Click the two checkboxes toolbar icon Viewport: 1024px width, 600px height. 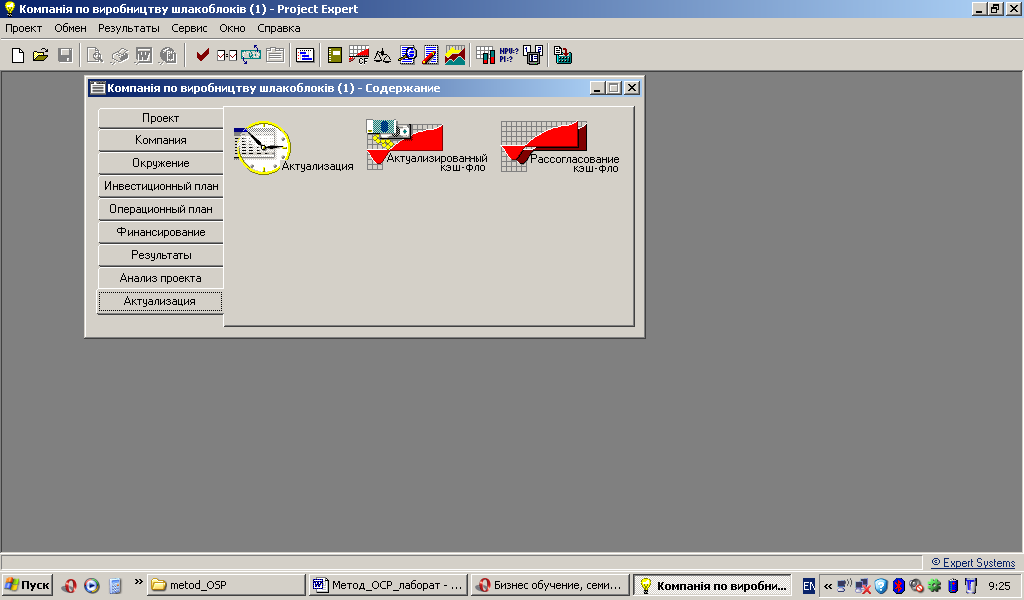coord(227,55)
